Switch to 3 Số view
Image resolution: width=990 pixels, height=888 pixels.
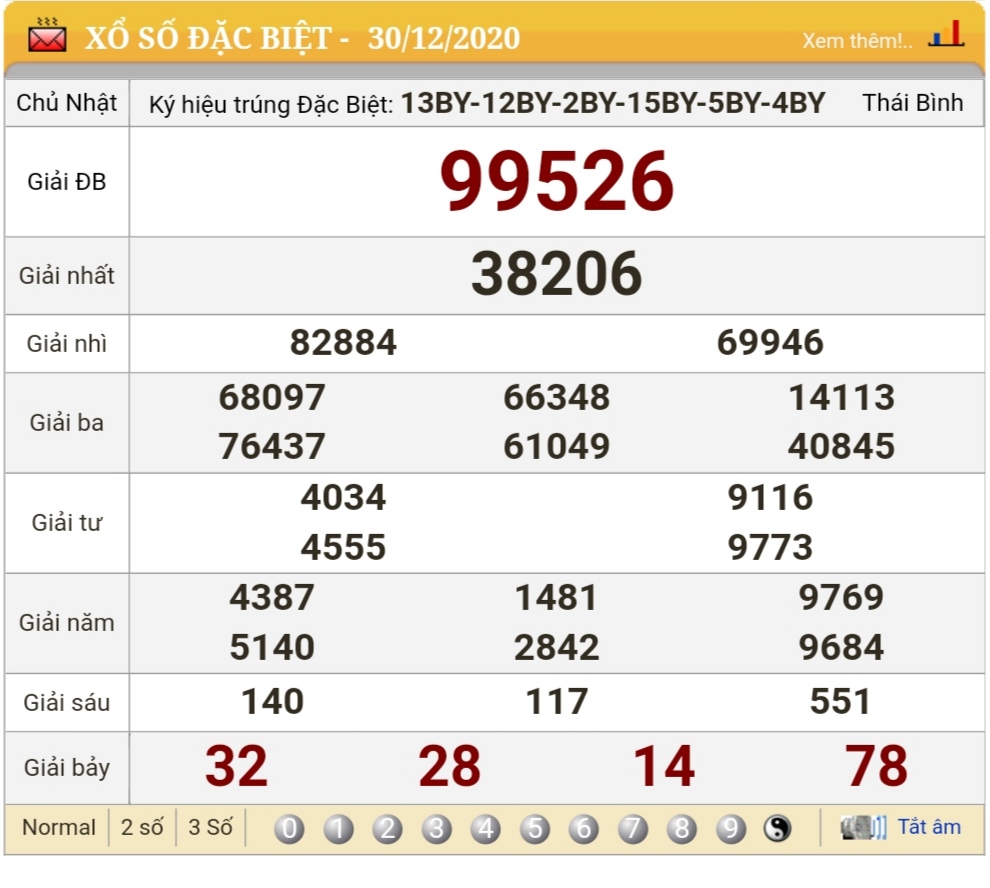(210, 828)
